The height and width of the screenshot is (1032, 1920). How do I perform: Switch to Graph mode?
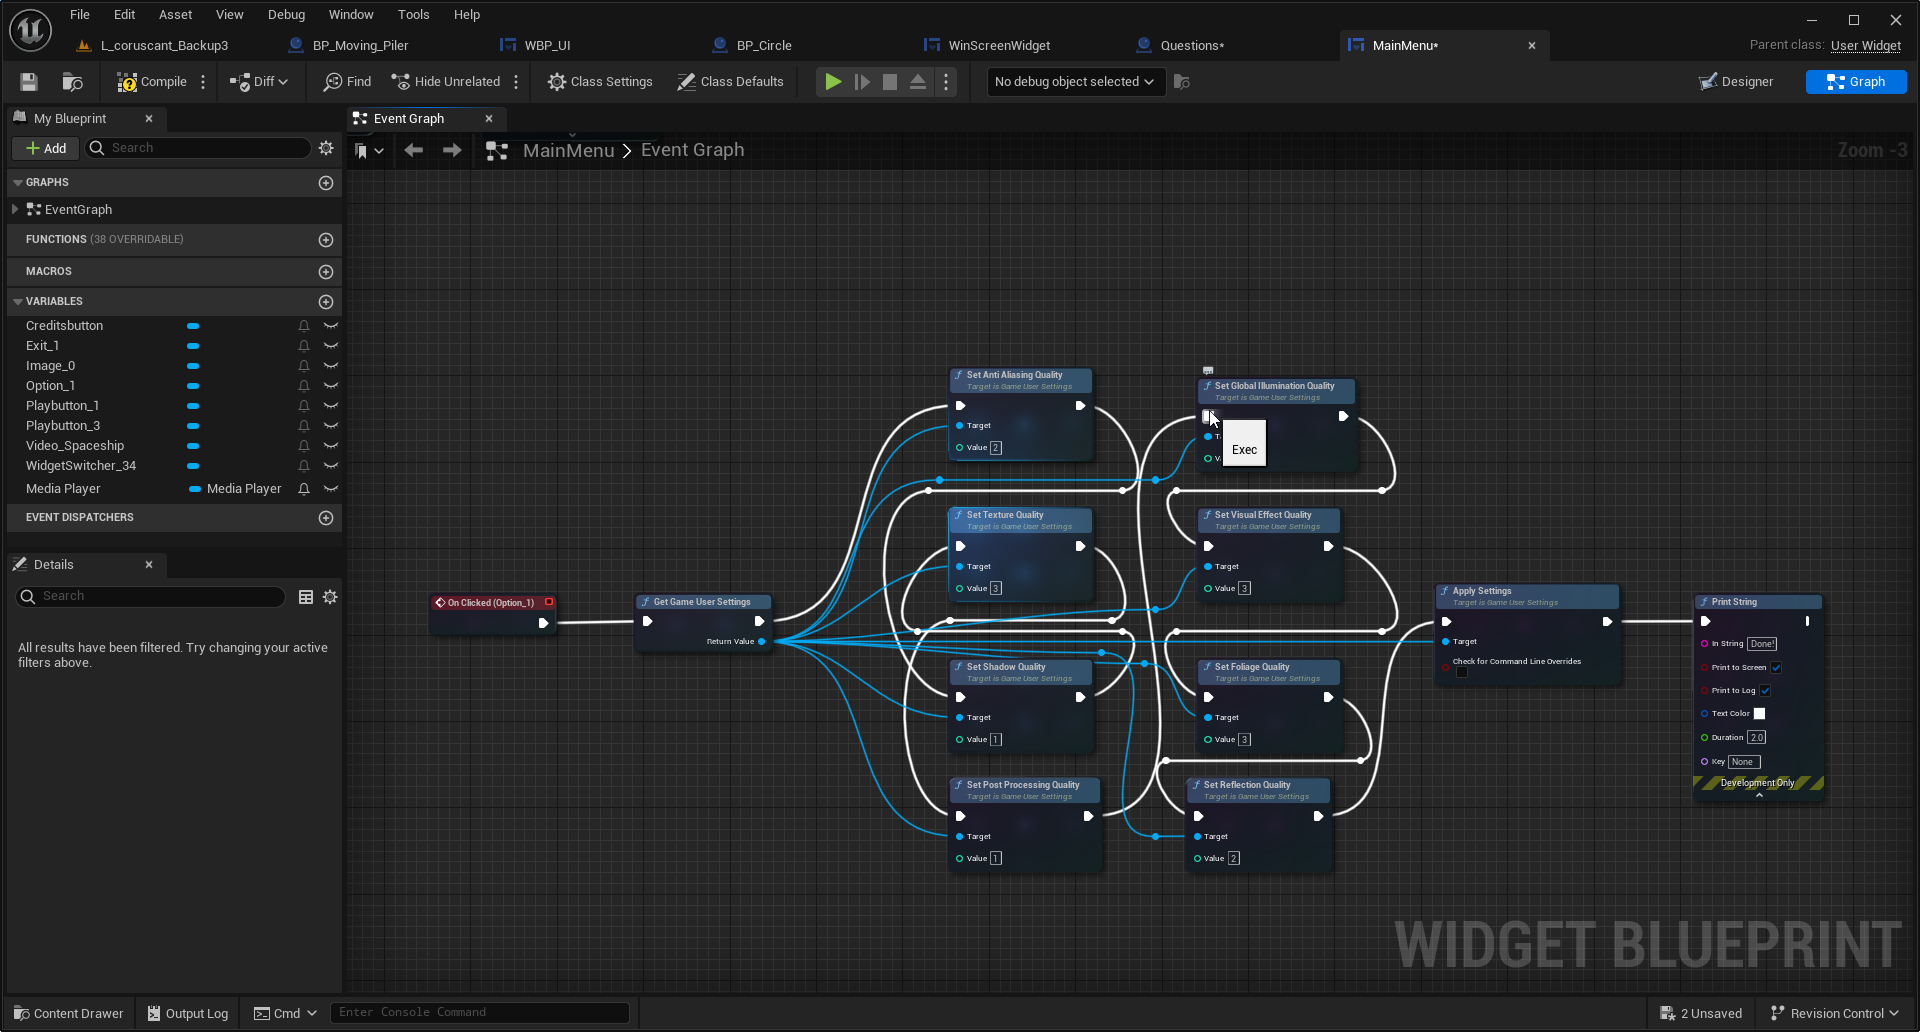coord(1856,82)
